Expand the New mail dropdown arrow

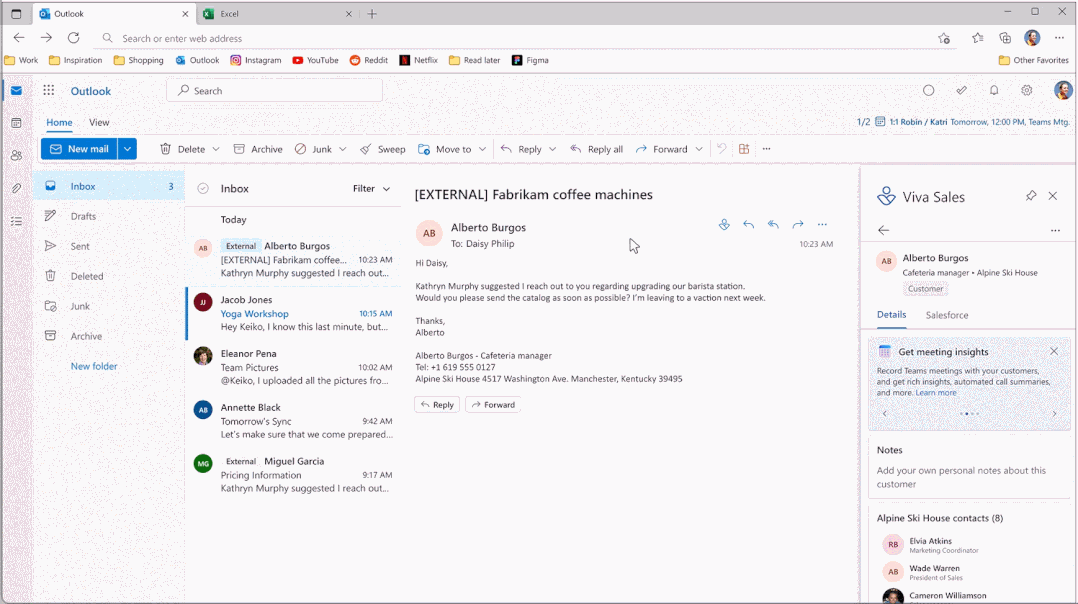(127, 149)
